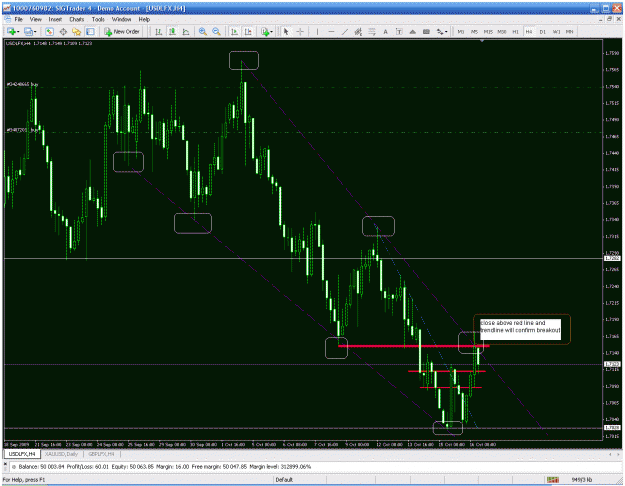Screen dimensions: 625x486
Task: Click the Default profile in status bar
Action: [284, 480]
